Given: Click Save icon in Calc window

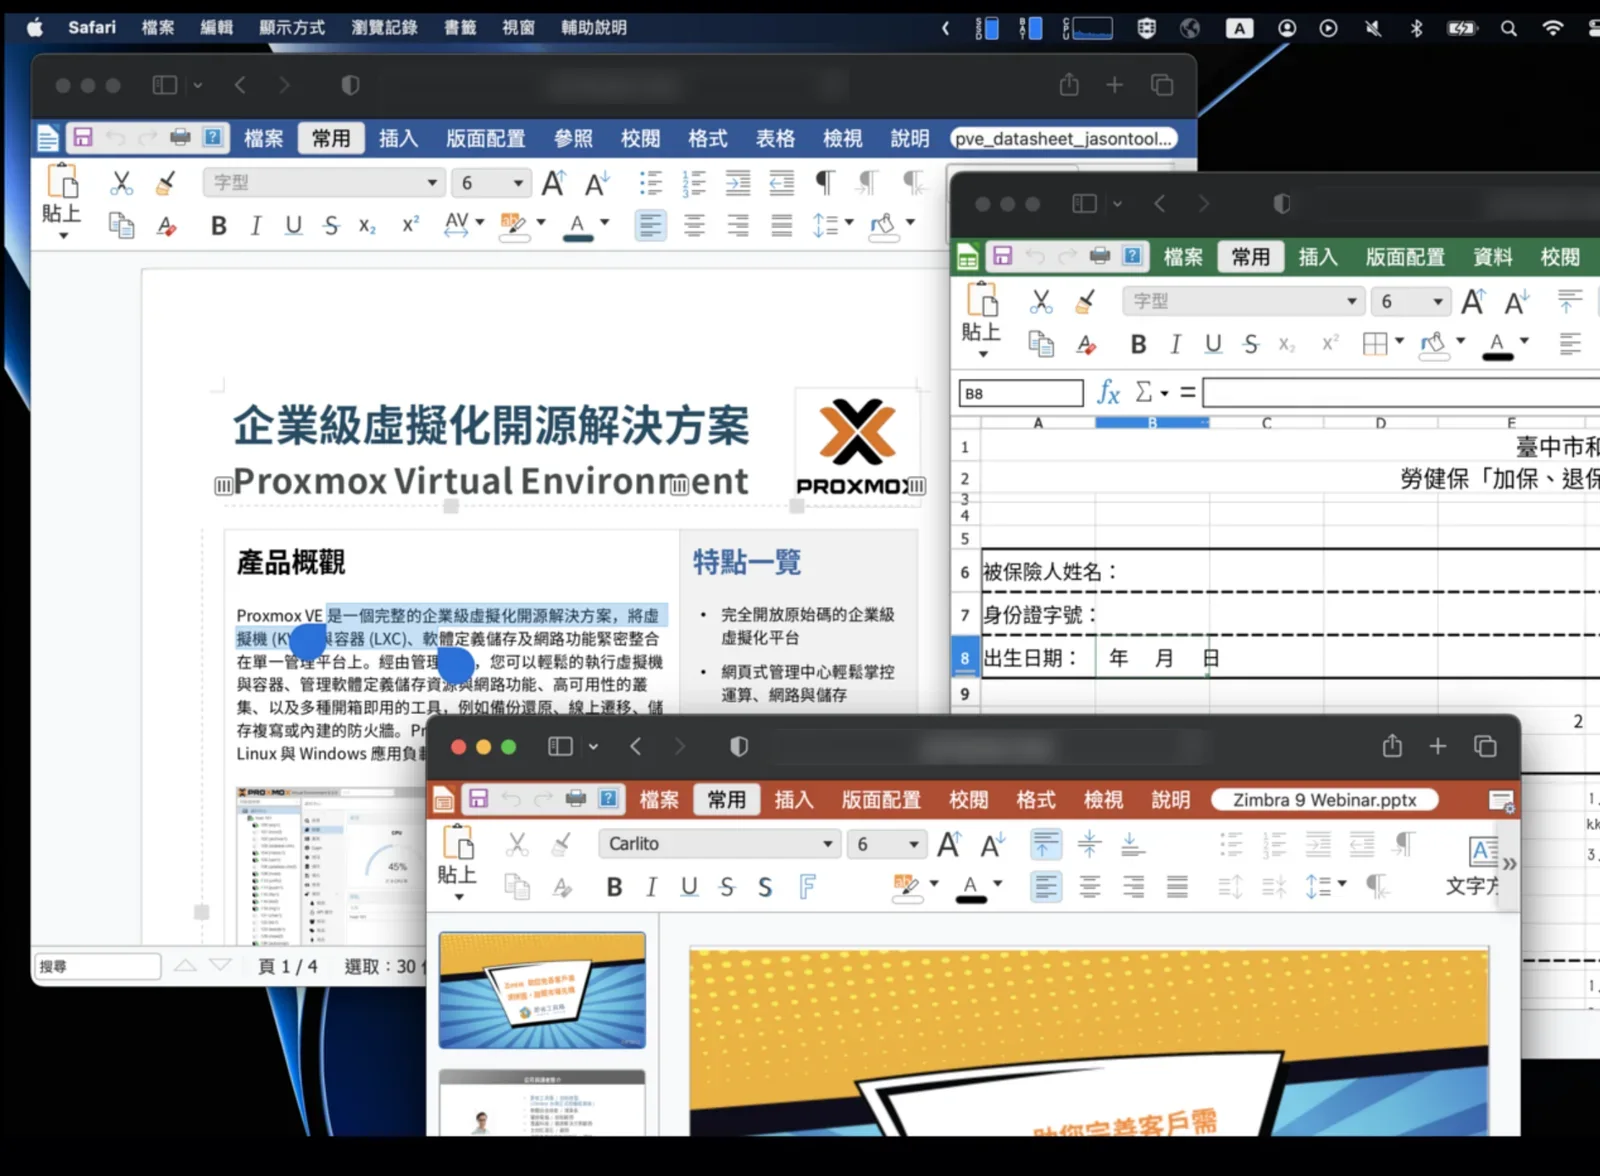Looking at the screenshot, I should pyautogui.click(x=1002, y=256).
